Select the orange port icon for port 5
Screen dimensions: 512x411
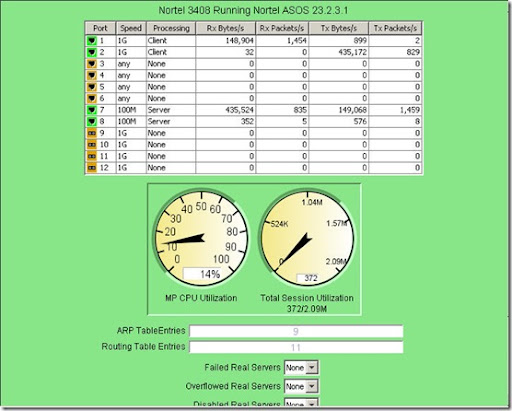tap(92, 87)
